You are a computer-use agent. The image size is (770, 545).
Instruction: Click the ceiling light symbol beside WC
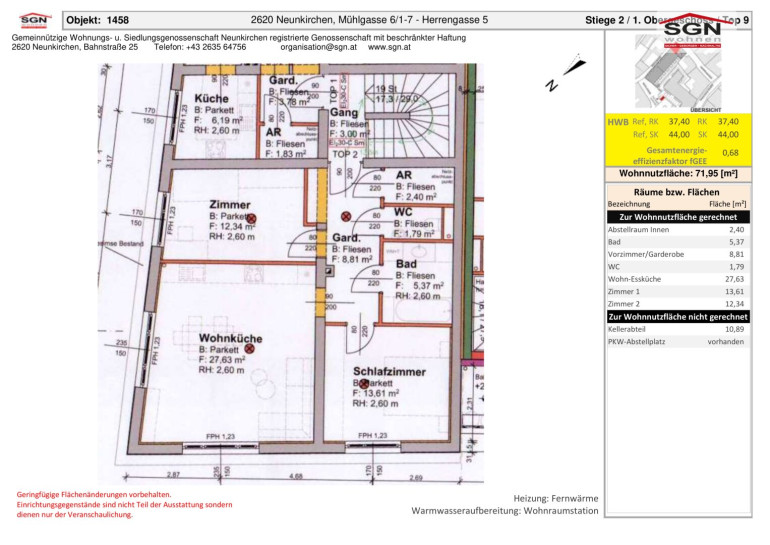pos(346,216)
